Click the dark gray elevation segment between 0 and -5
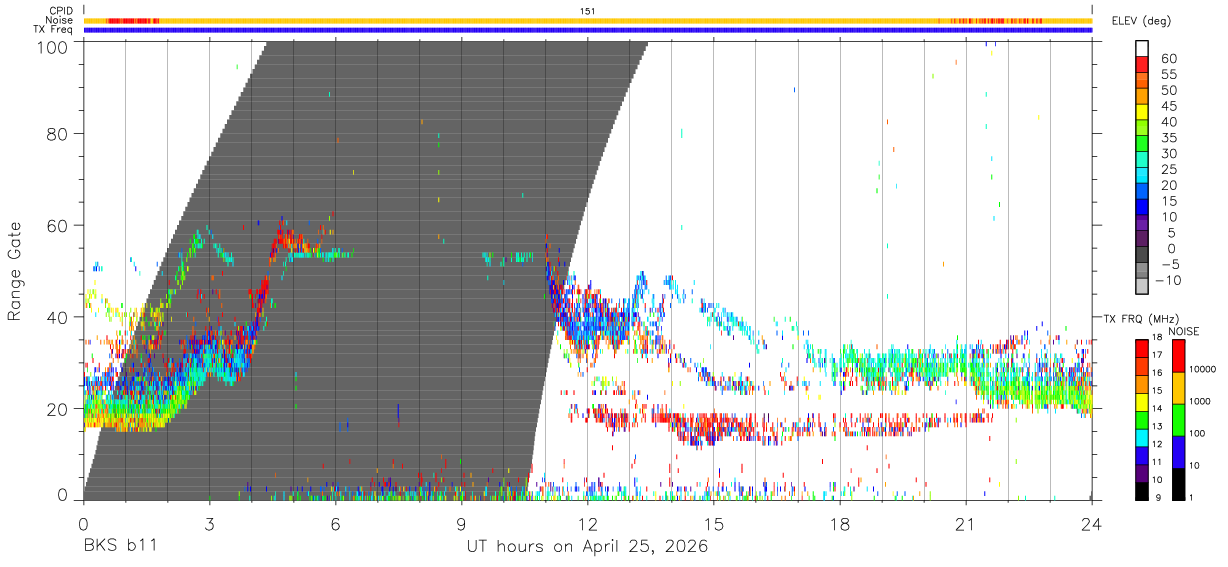 [1143, 255]
